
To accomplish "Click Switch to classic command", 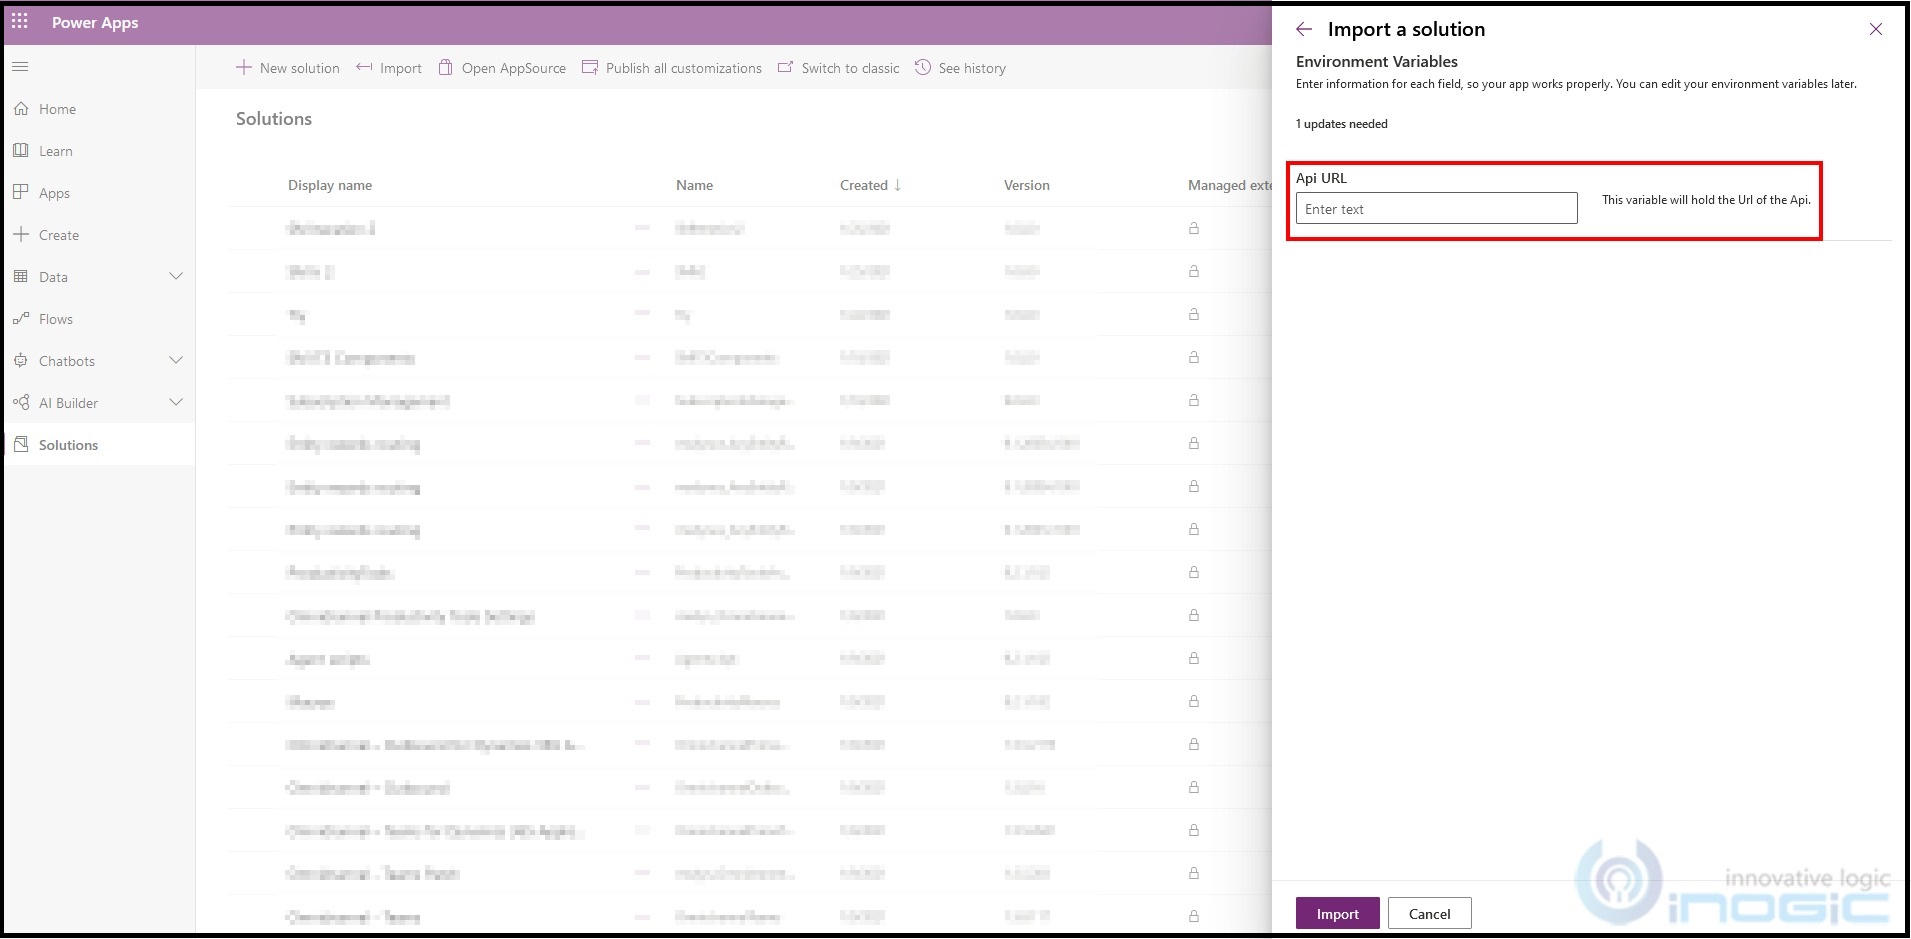I will pos(838,68).
